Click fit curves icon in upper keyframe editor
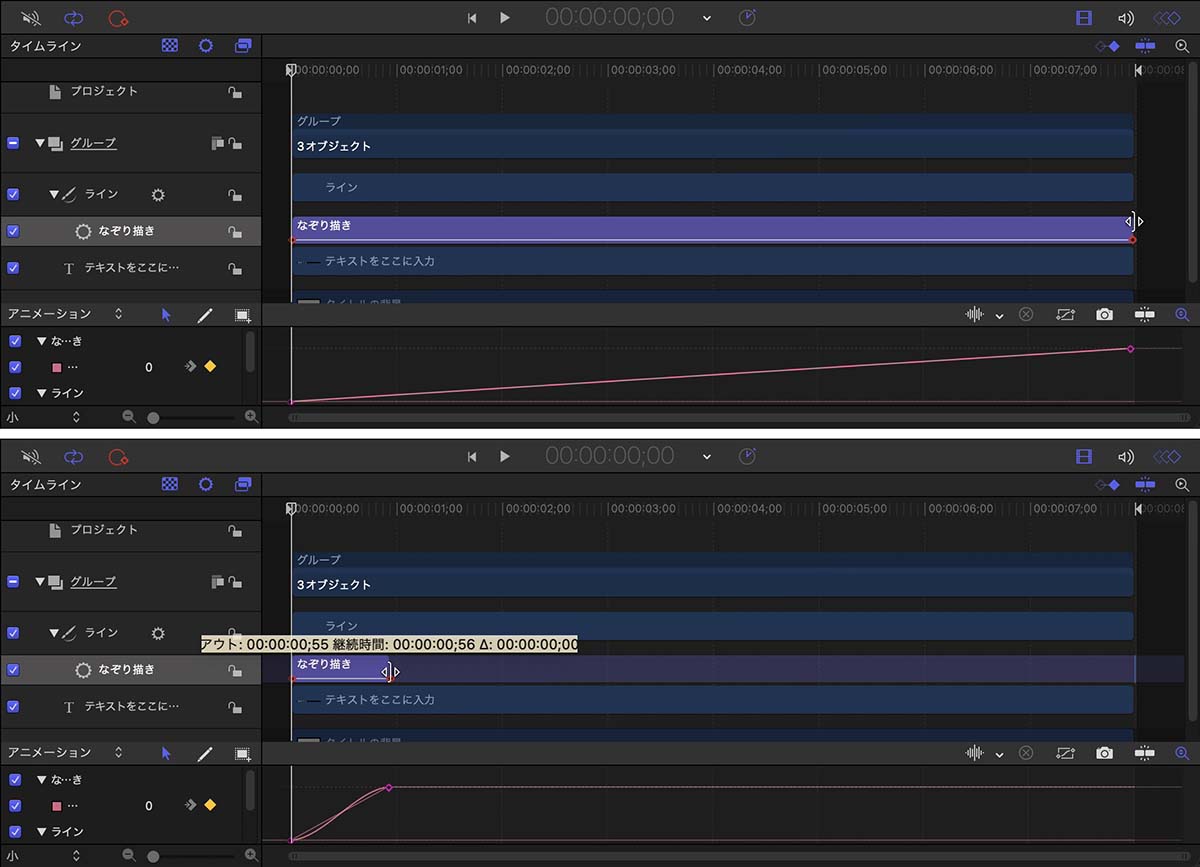 pyautogui.click(x=1065, y=314)
